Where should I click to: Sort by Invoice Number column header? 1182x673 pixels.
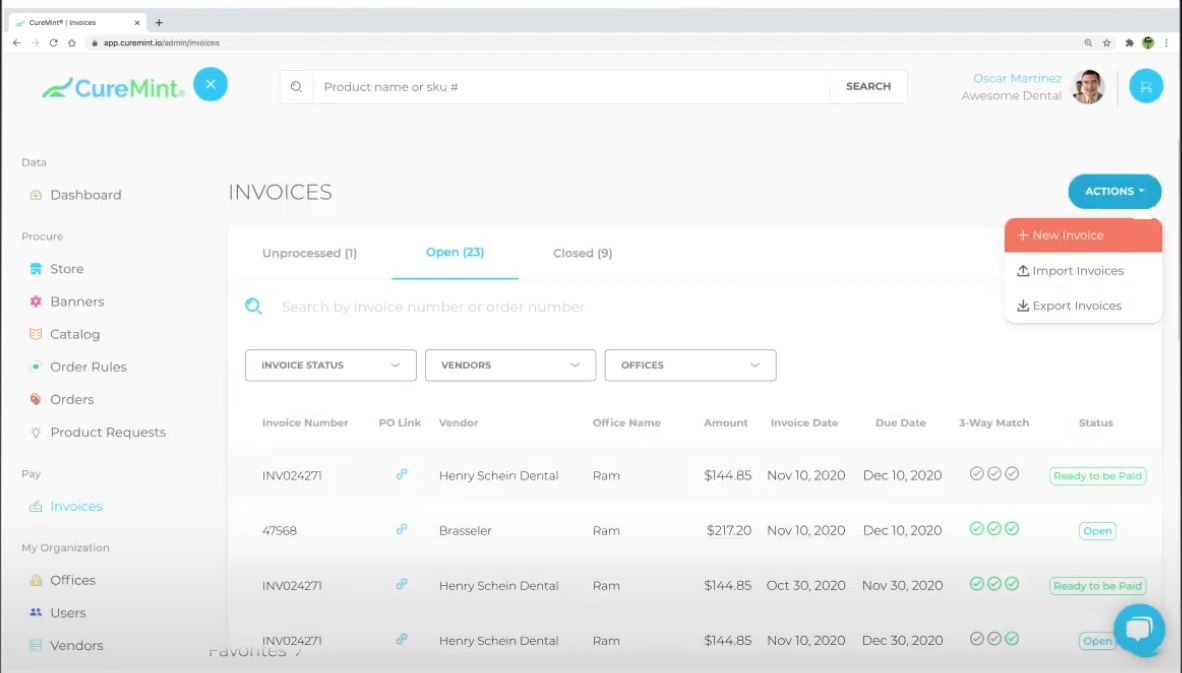pos(305,423)
